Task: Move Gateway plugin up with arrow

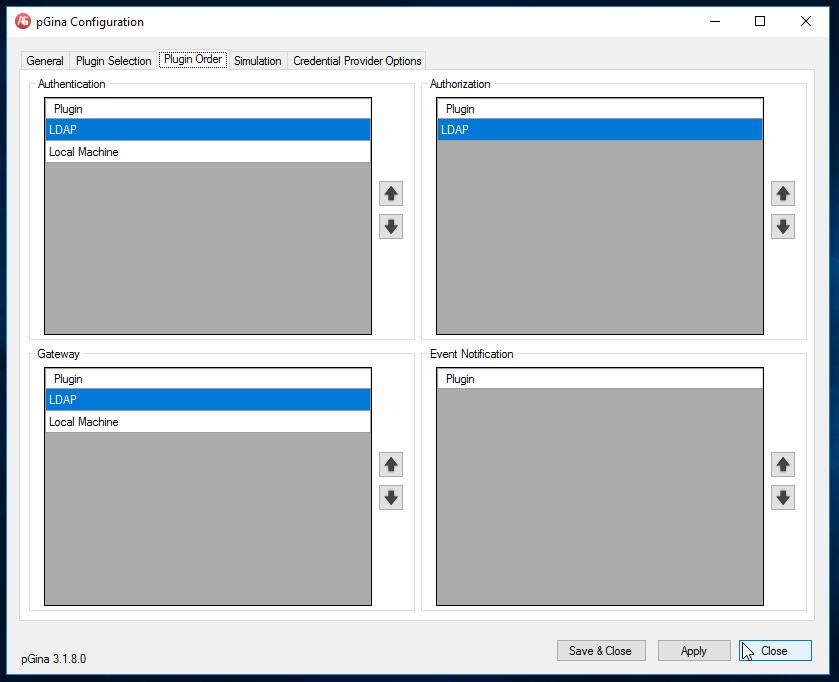Action: point(391,464)
